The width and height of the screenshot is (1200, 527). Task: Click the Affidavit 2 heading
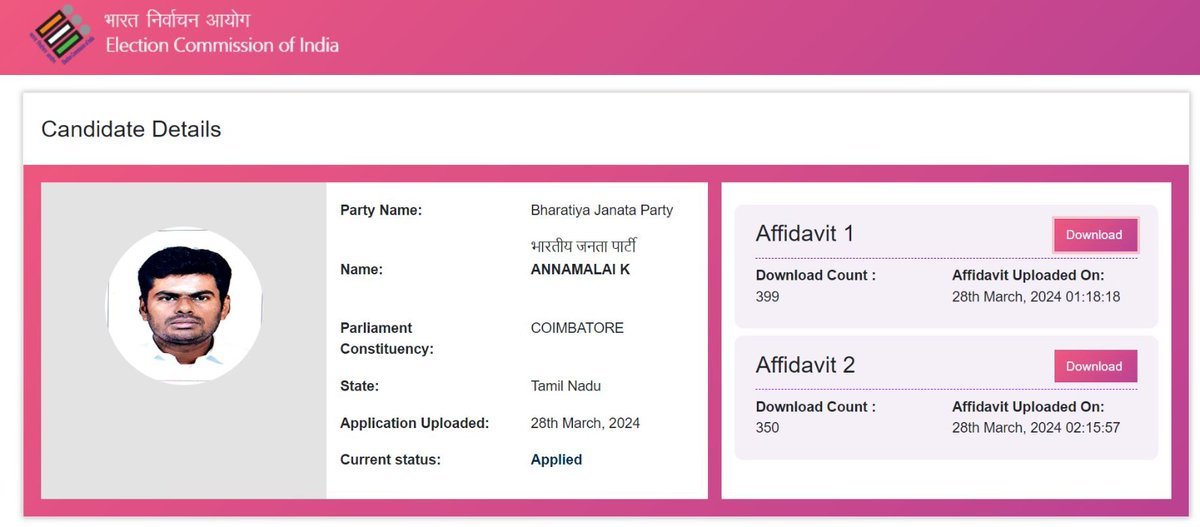coord(805,365)
